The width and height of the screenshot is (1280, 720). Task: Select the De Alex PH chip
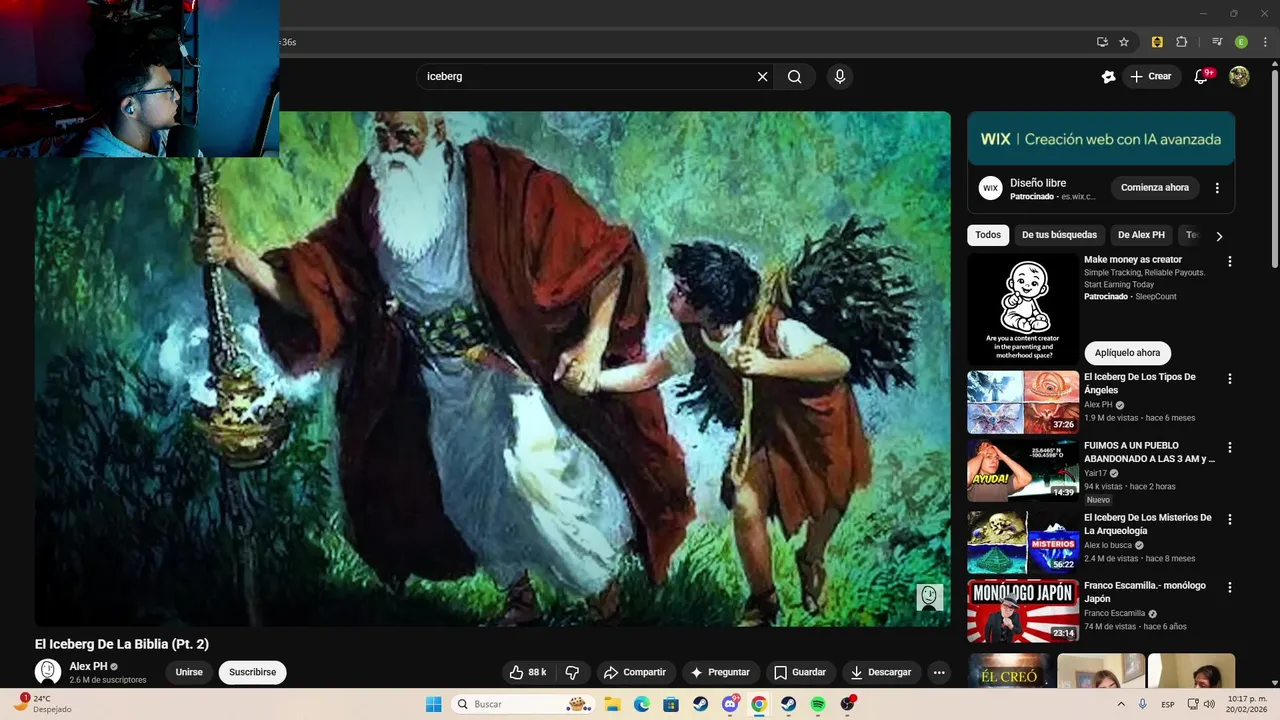point(1141,235)
